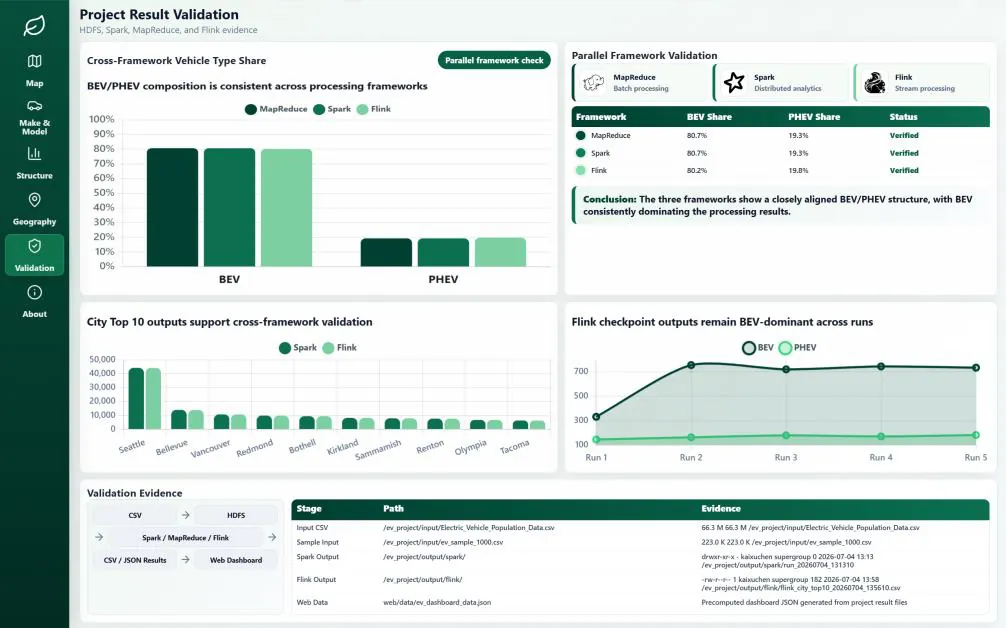
Task: Open the About info icon
Action: [35, 293]
